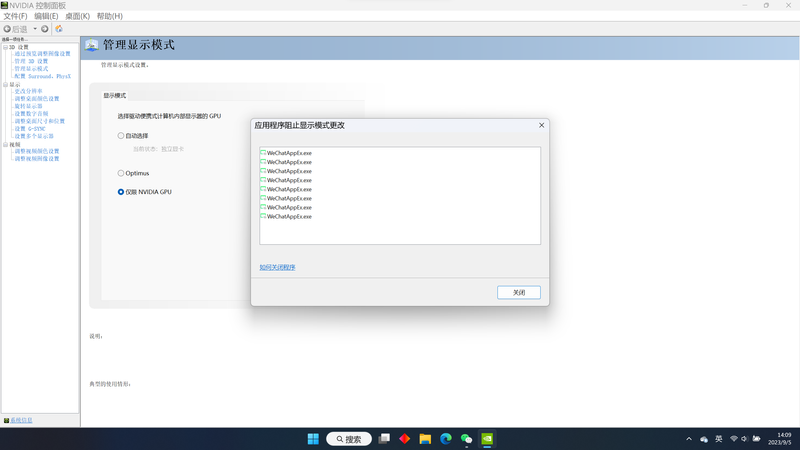Open the 文件(F) menu
Viewport: 800px width, 450px height.
pyautogui.click(x=15, y=16)
